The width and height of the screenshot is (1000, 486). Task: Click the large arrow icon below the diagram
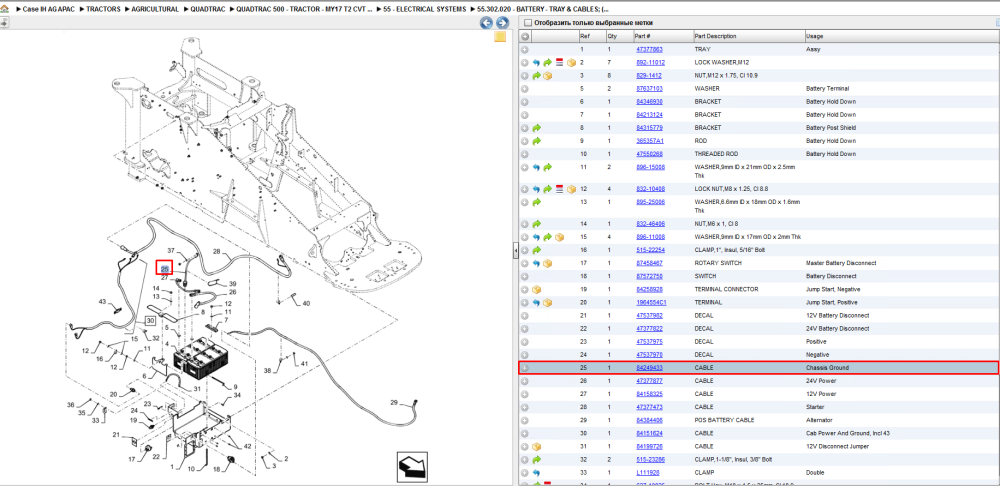click(x=412, y=468)
